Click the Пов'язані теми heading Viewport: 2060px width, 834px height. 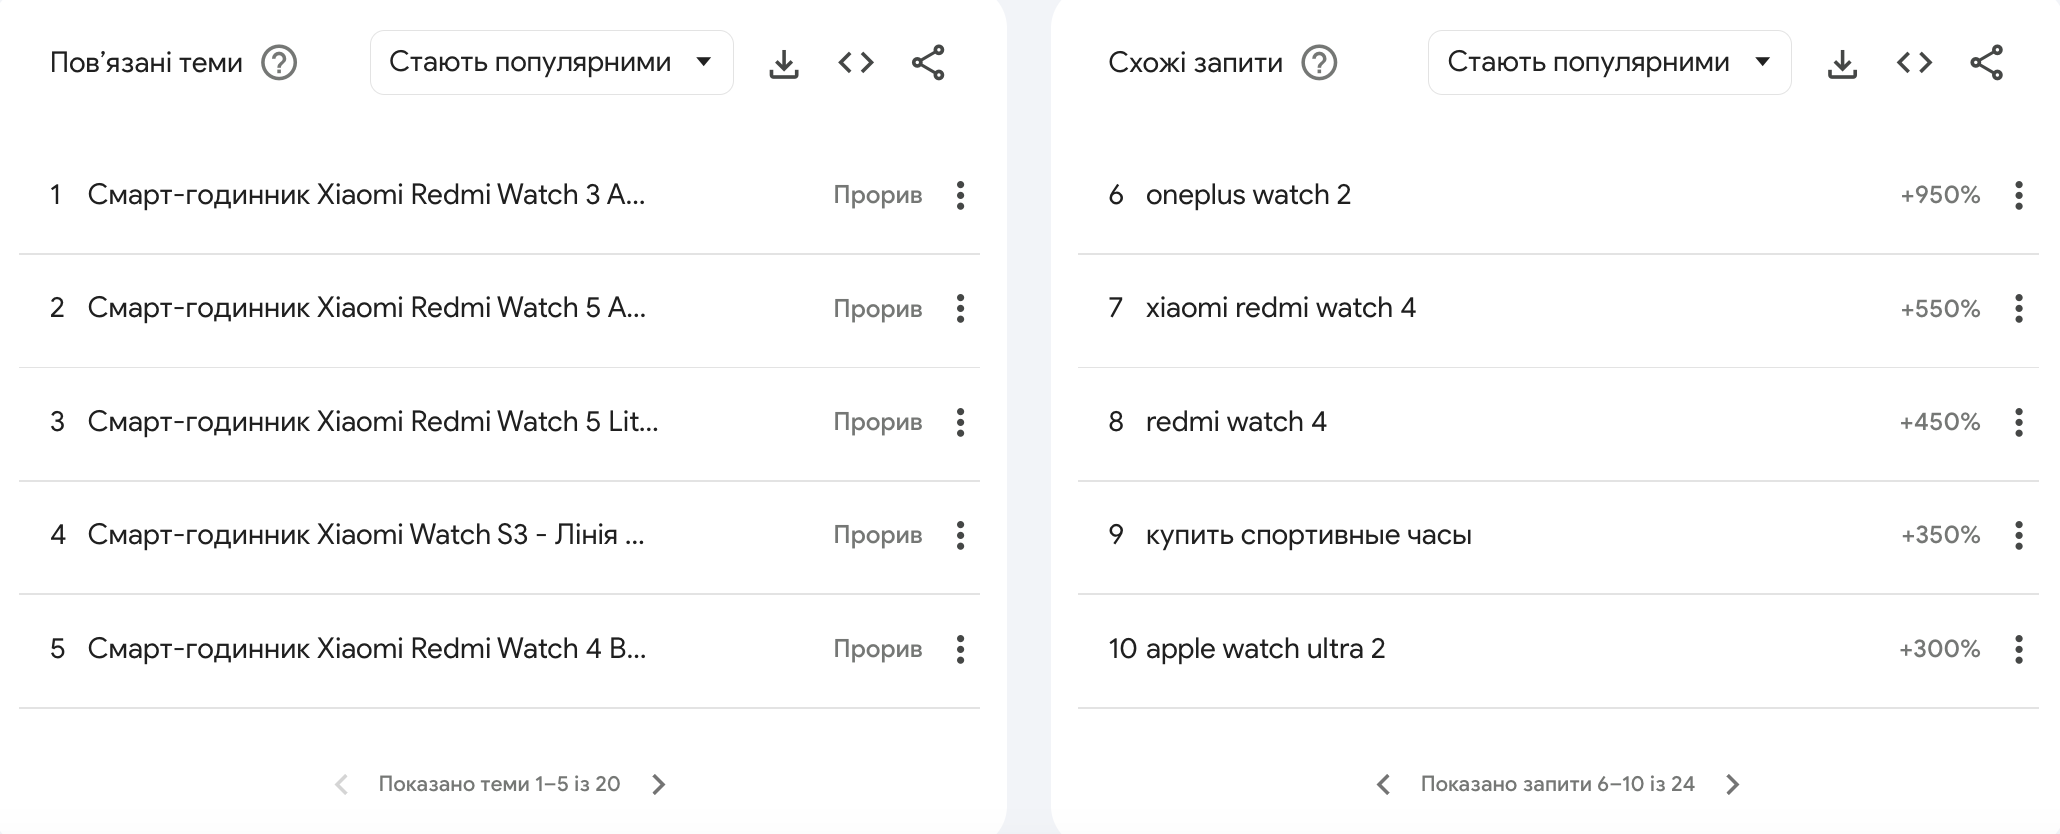(x=146, y=62)
